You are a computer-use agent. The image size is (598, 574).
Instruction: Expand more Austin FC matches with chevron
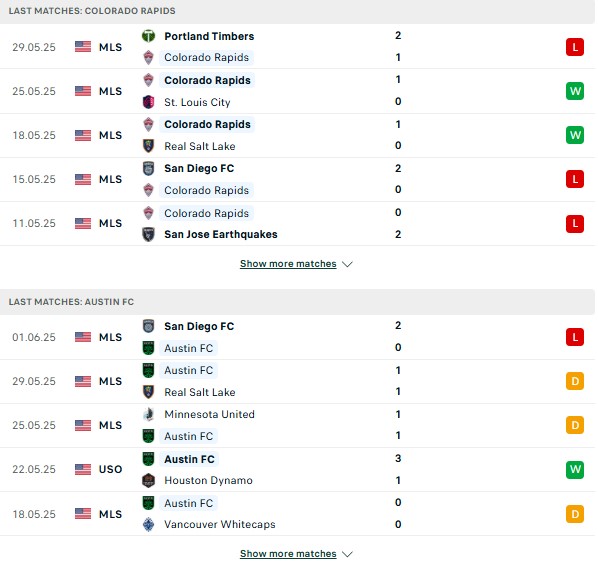coord(347,554)
